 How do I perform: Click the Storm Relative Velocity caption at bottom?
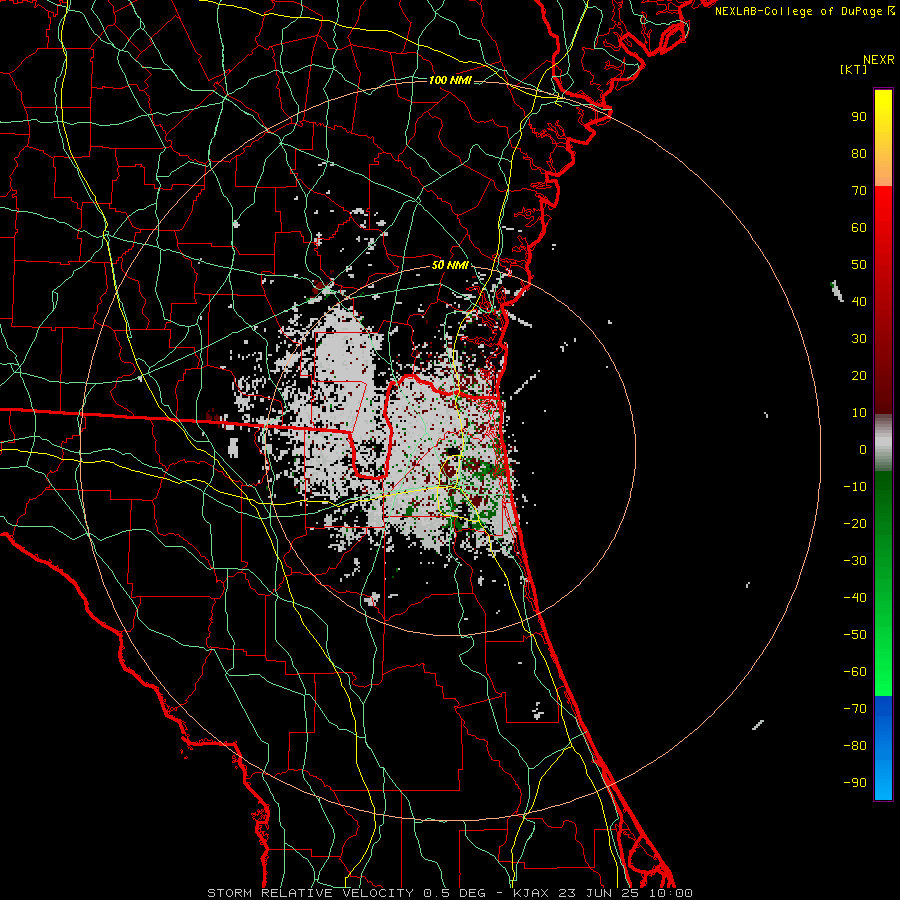(x=449, y=893)
